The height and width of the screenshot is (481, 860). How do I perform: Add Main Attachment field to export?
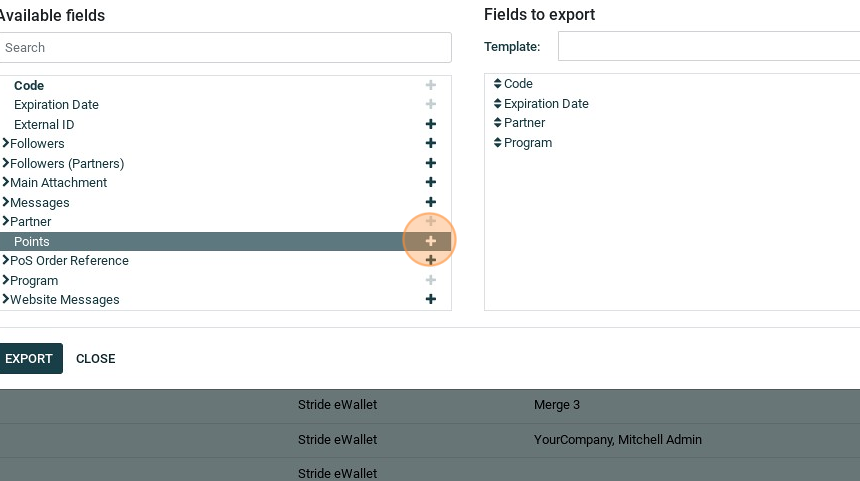[431, 183]
